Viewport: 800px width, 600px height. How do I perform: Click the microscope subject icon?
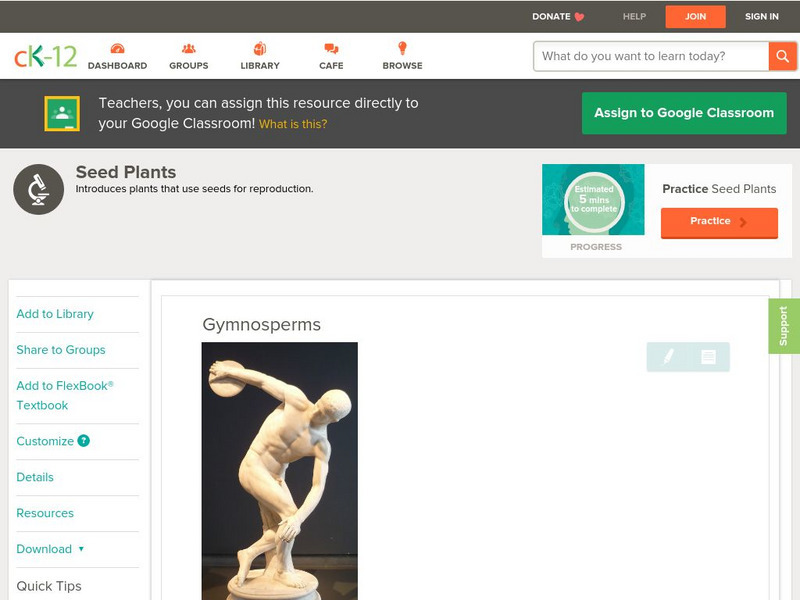(x=39, y=189)
